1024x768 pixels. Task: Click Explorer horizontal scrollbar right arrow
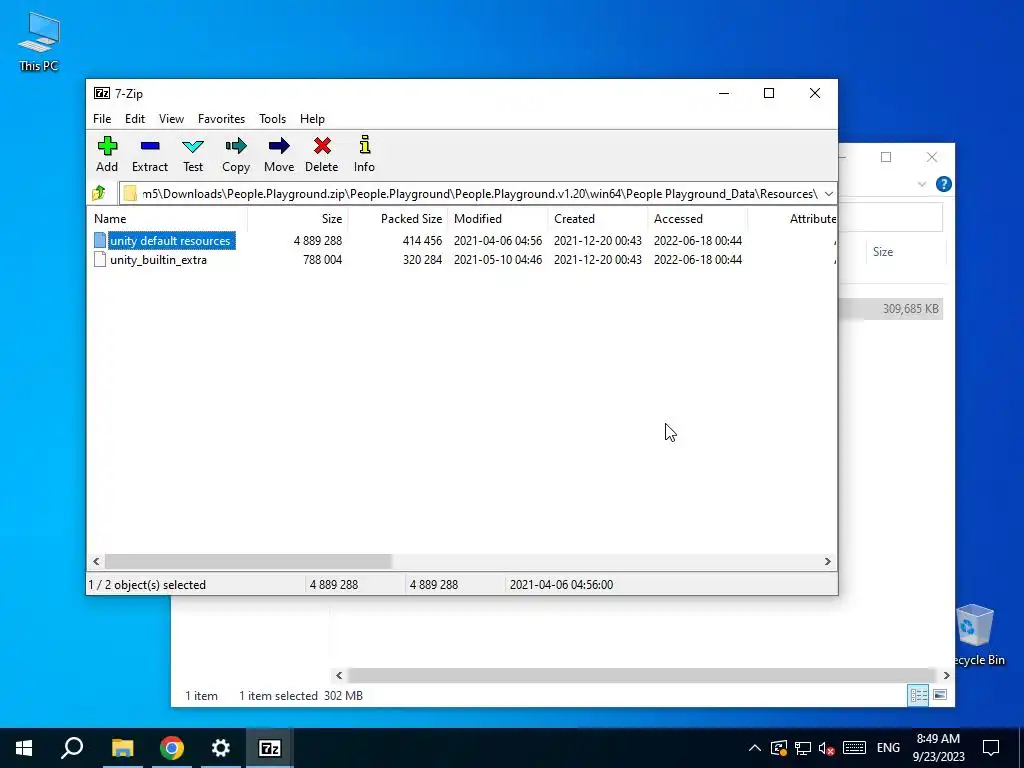(x=946, y=675)
